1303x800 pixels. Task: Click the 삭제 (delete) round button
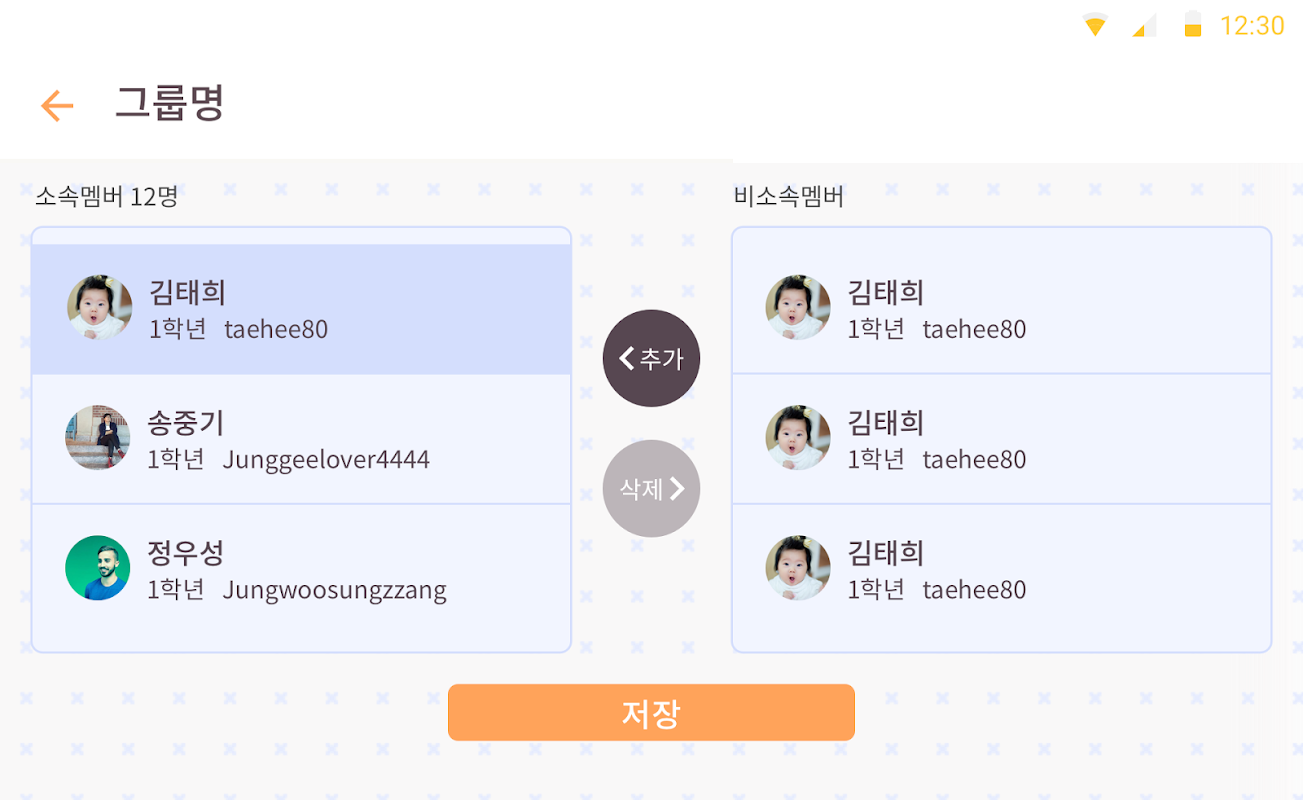pyautogui.click(x=651, y=488)
